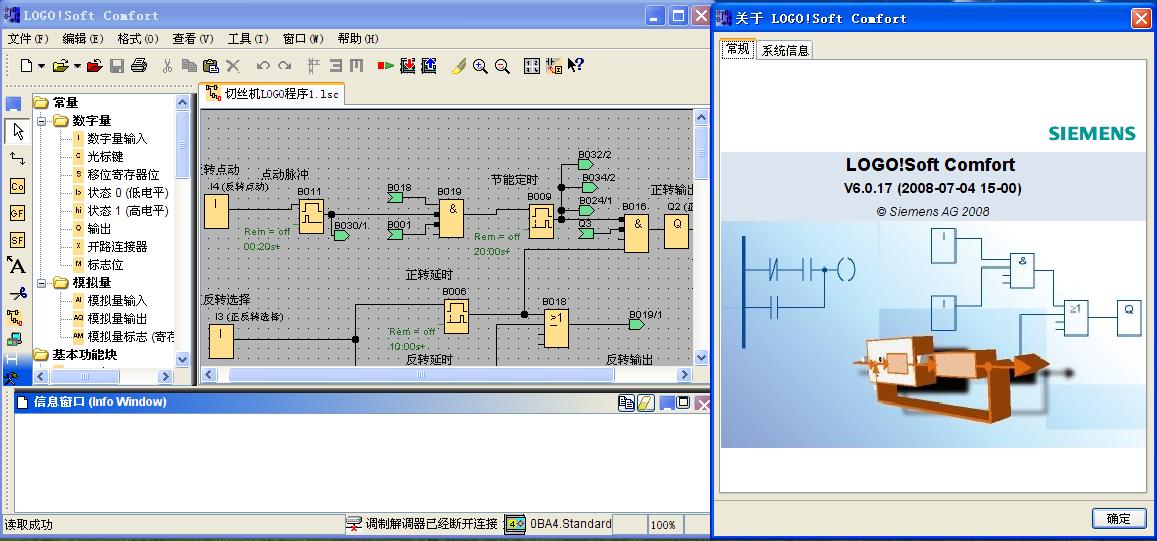Select 数字量输入 in the tree
1157x541 pixels.
[117, 139]
